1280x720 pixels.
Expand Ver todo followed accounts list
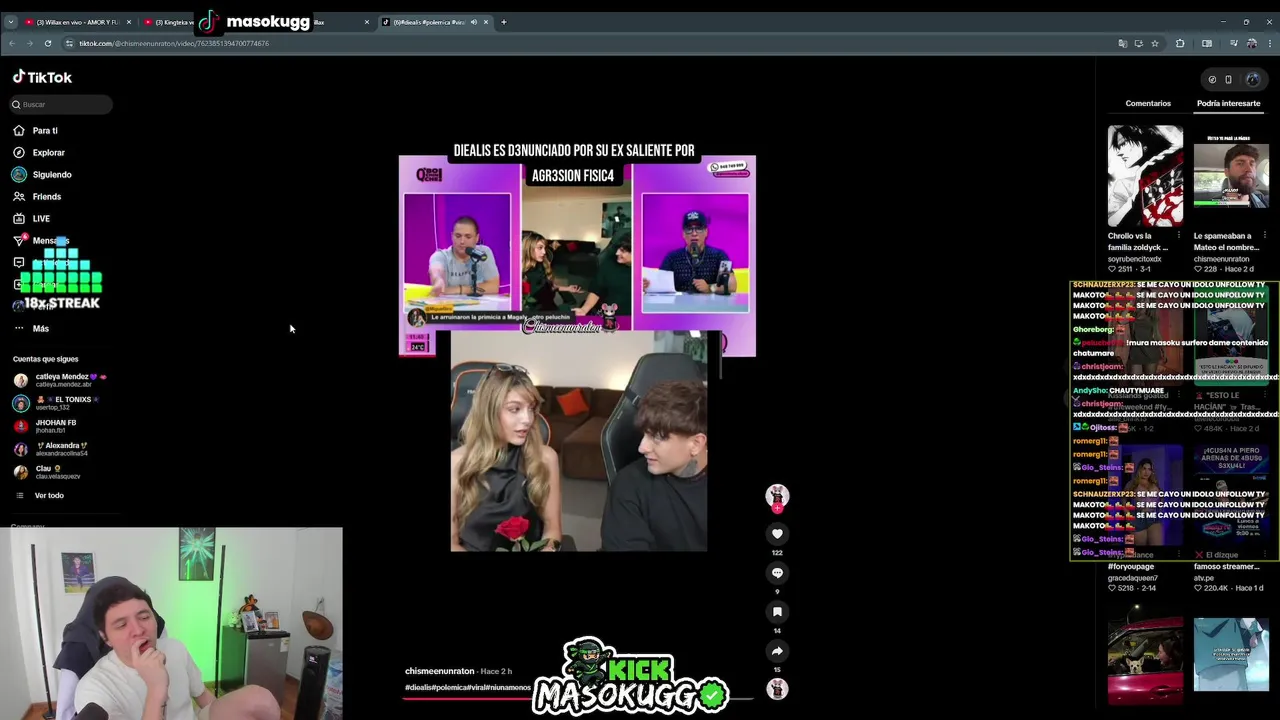coord(39,495)
